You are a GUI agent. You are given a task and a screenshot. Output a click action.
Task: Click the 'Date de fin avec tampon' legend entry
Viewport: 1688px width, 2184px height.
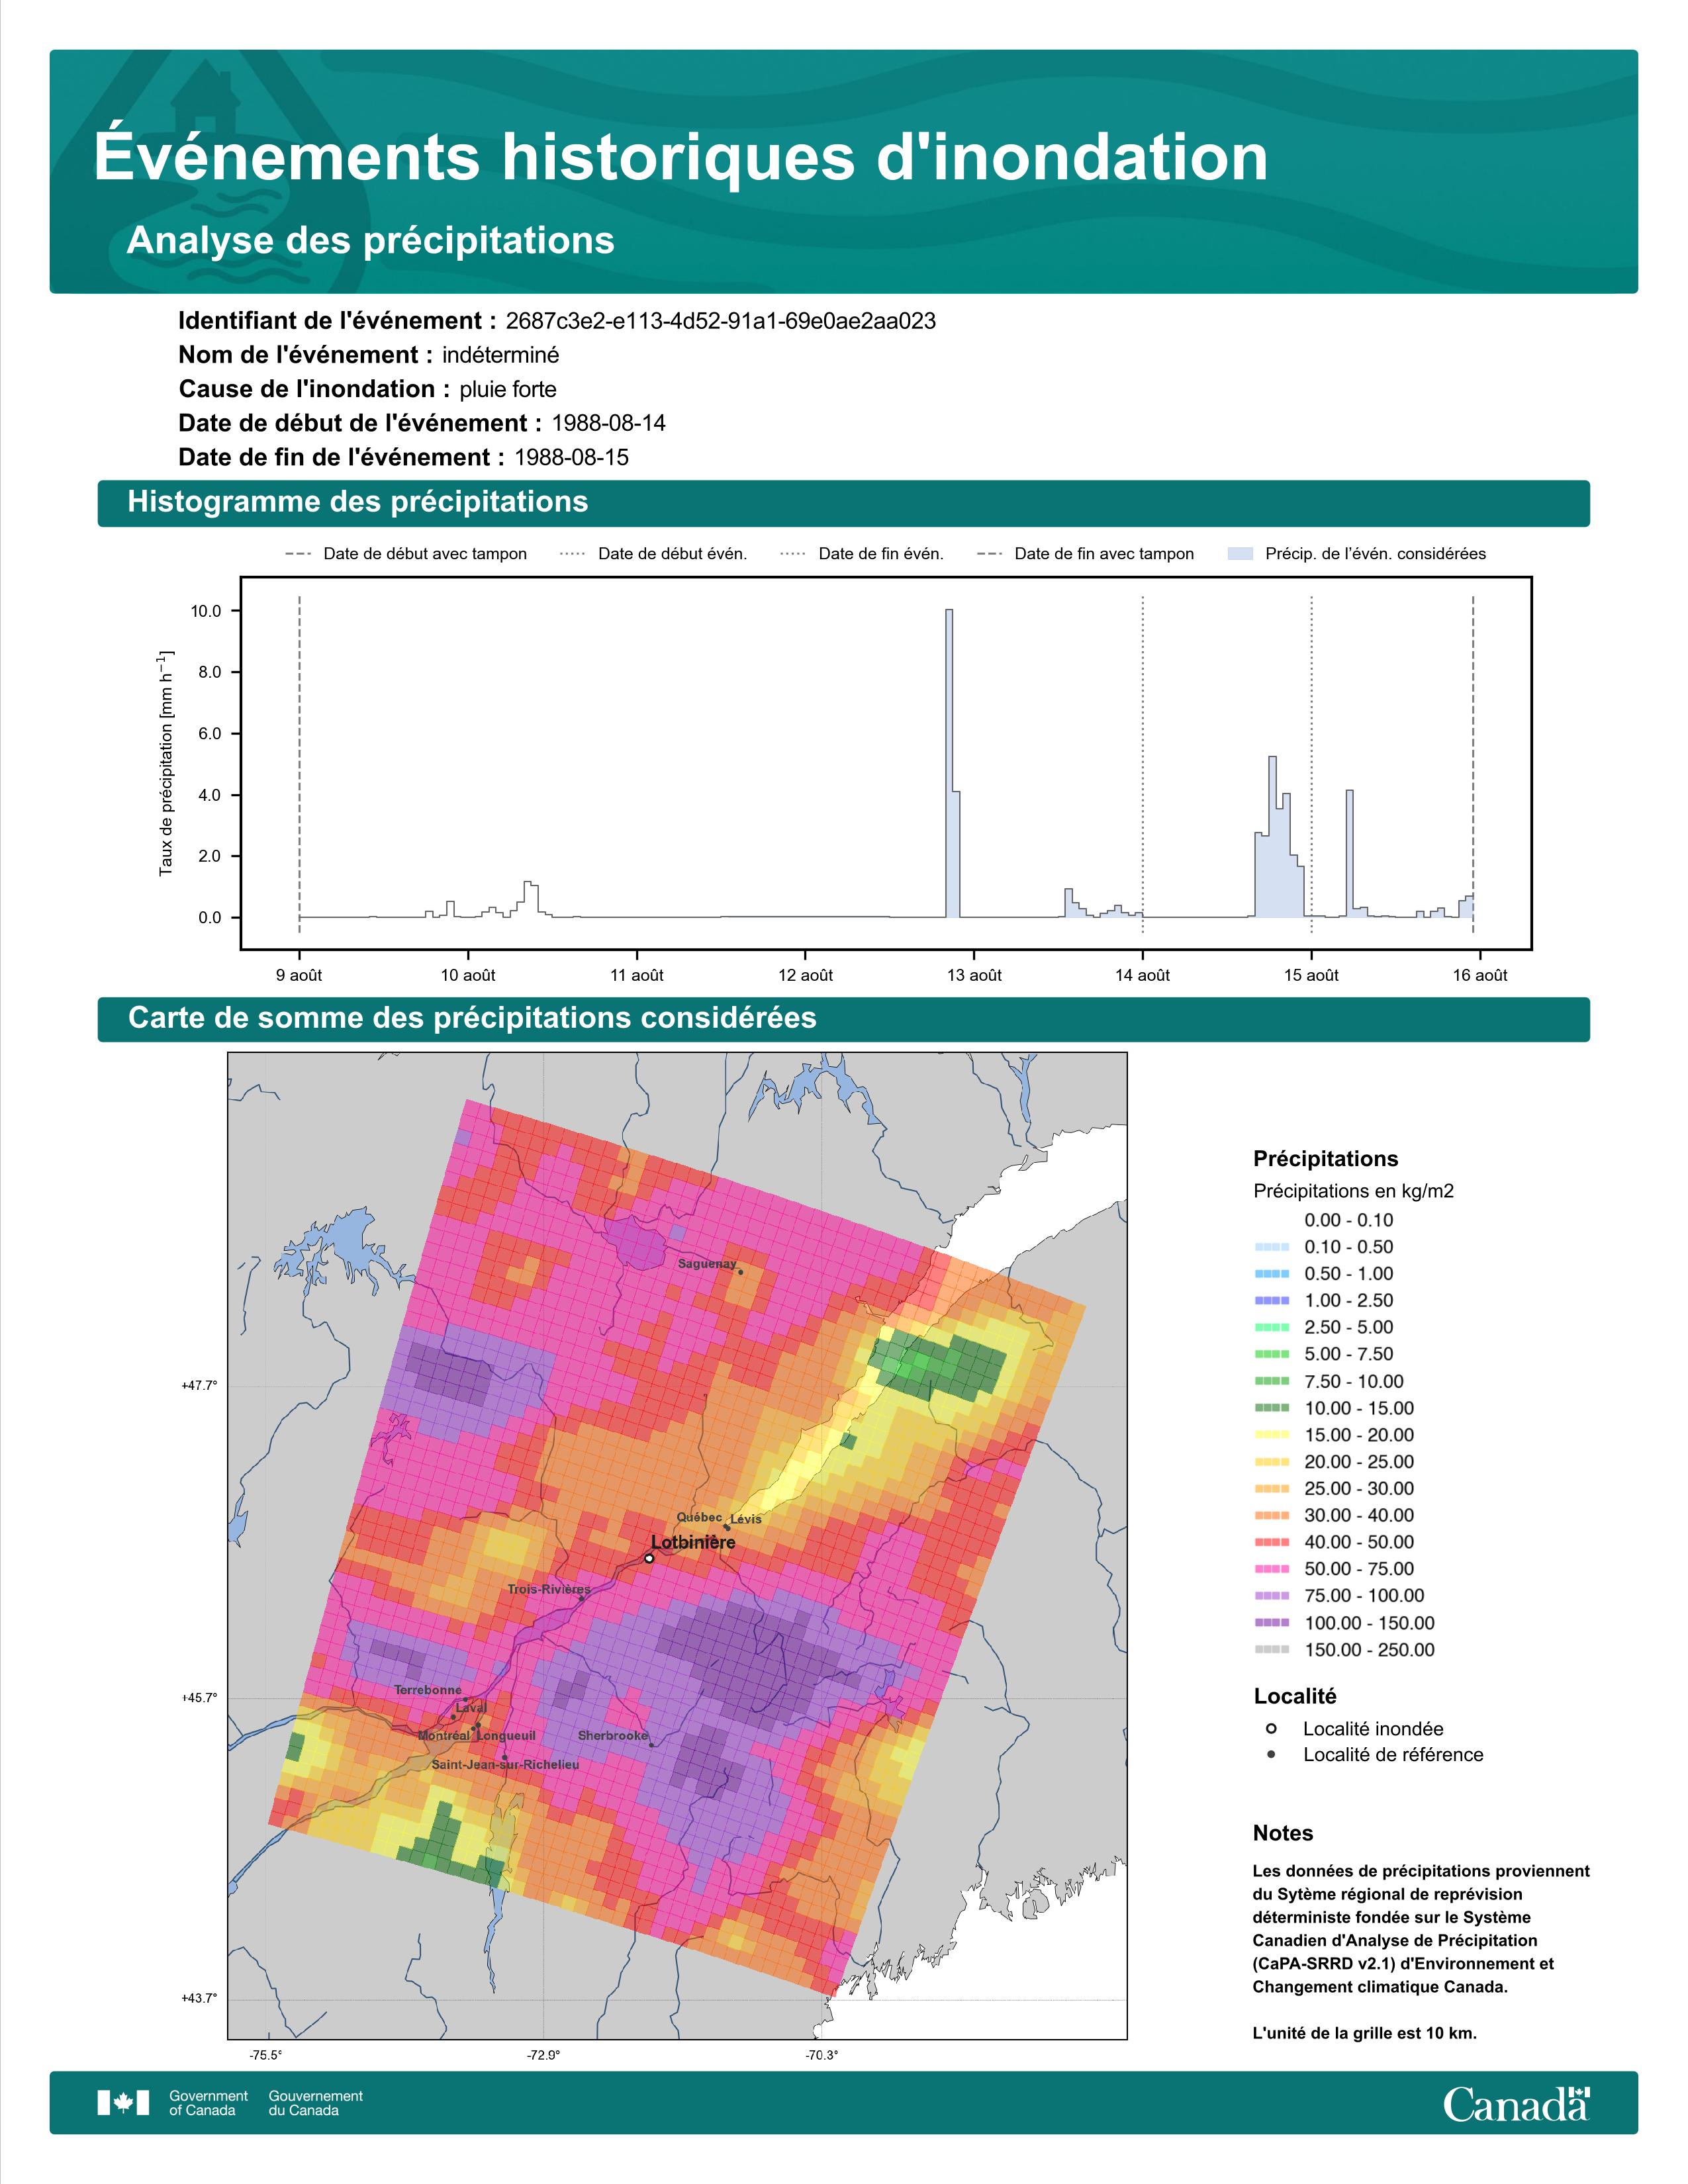(1085, 554)
